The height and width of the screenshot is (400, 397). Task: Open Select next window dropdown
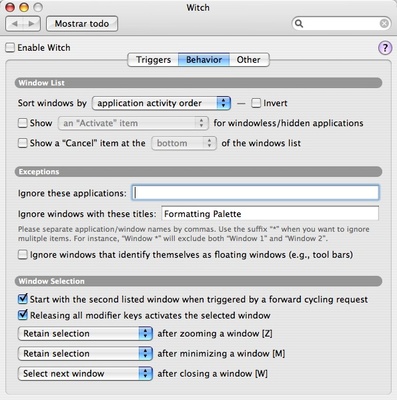coord(85,374)
